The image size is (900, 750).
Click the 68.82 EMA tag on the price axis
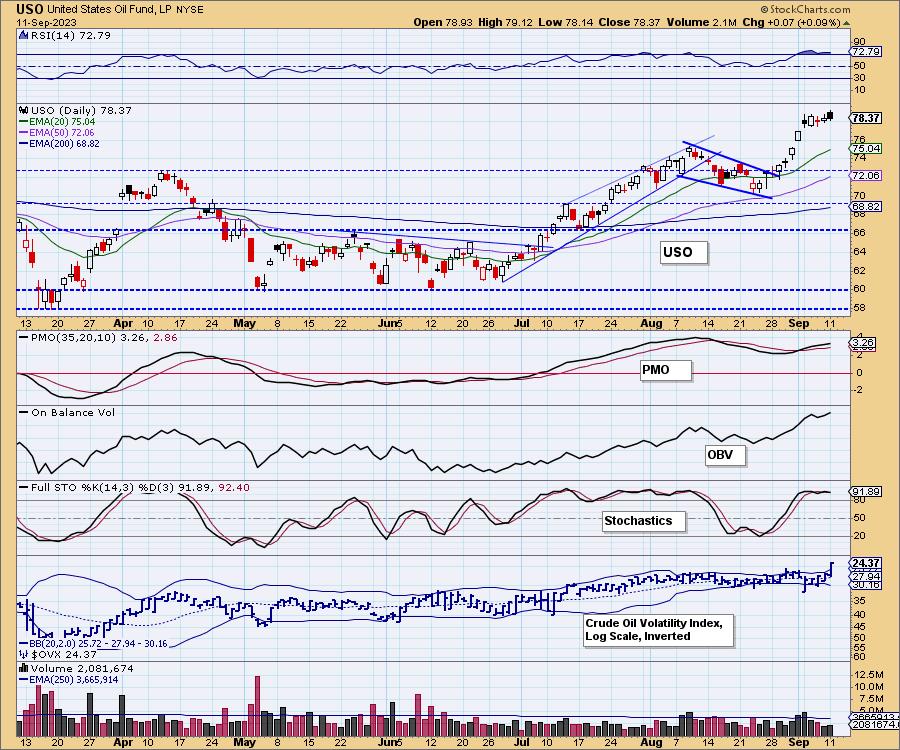coord(866,206)
